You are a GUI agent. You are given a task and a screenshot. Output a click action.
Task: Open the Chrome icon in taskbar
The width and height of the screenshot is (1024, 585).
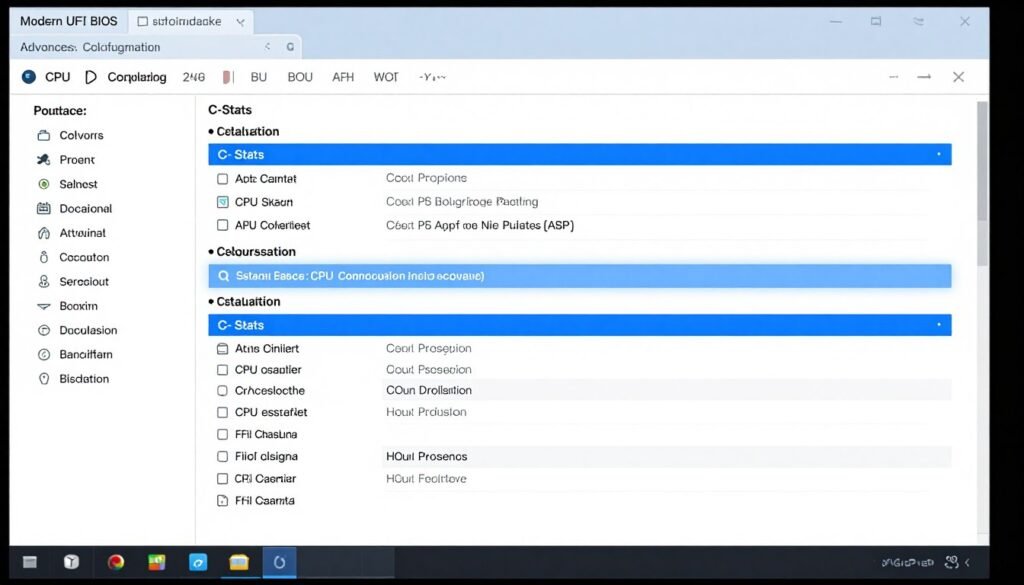click(x=116, y=563)
